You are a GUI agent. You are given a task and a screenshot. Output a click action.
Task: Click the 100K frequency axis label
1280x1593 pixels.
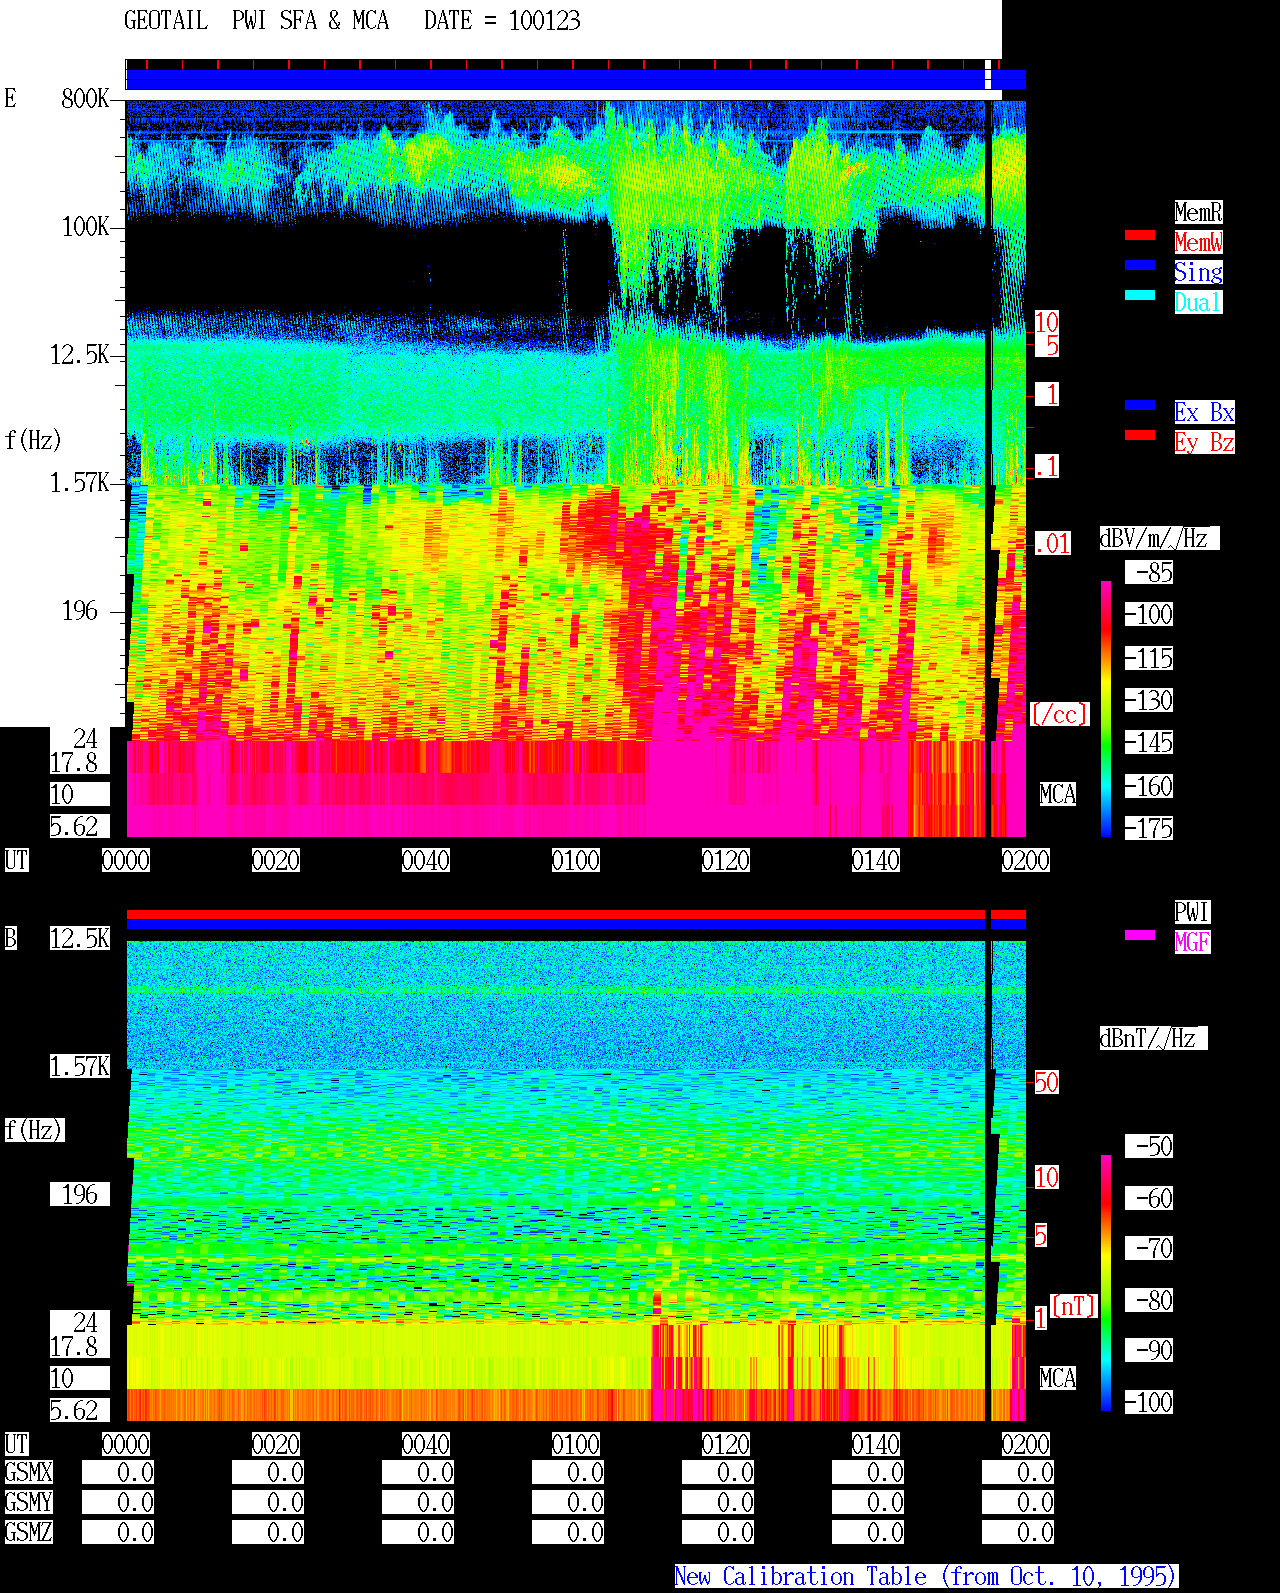point(85,226)
